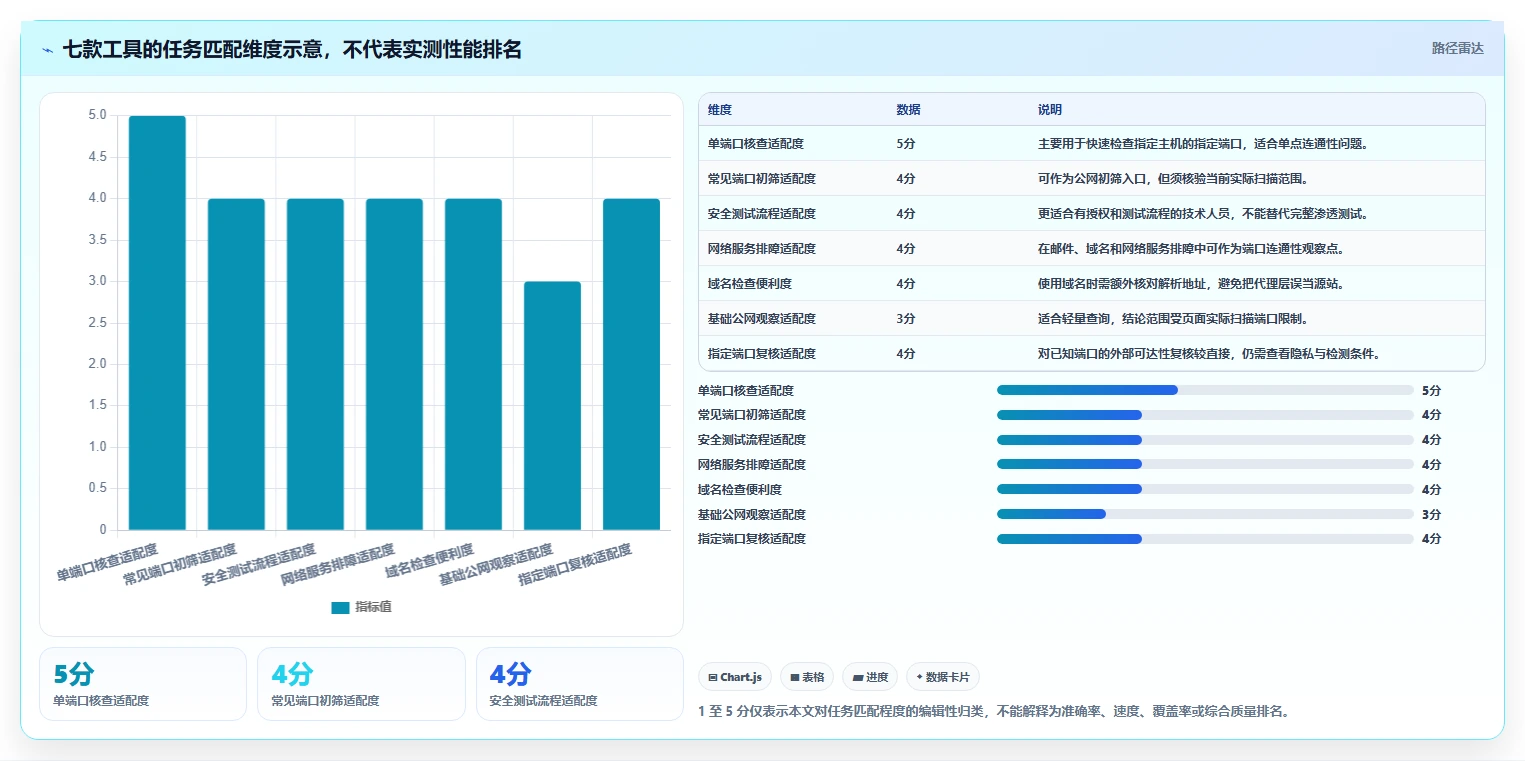Screen dimensions: 1525x761
Task: Click the 安全测试流程适配度 bar in chart
Action: point(315,364)
